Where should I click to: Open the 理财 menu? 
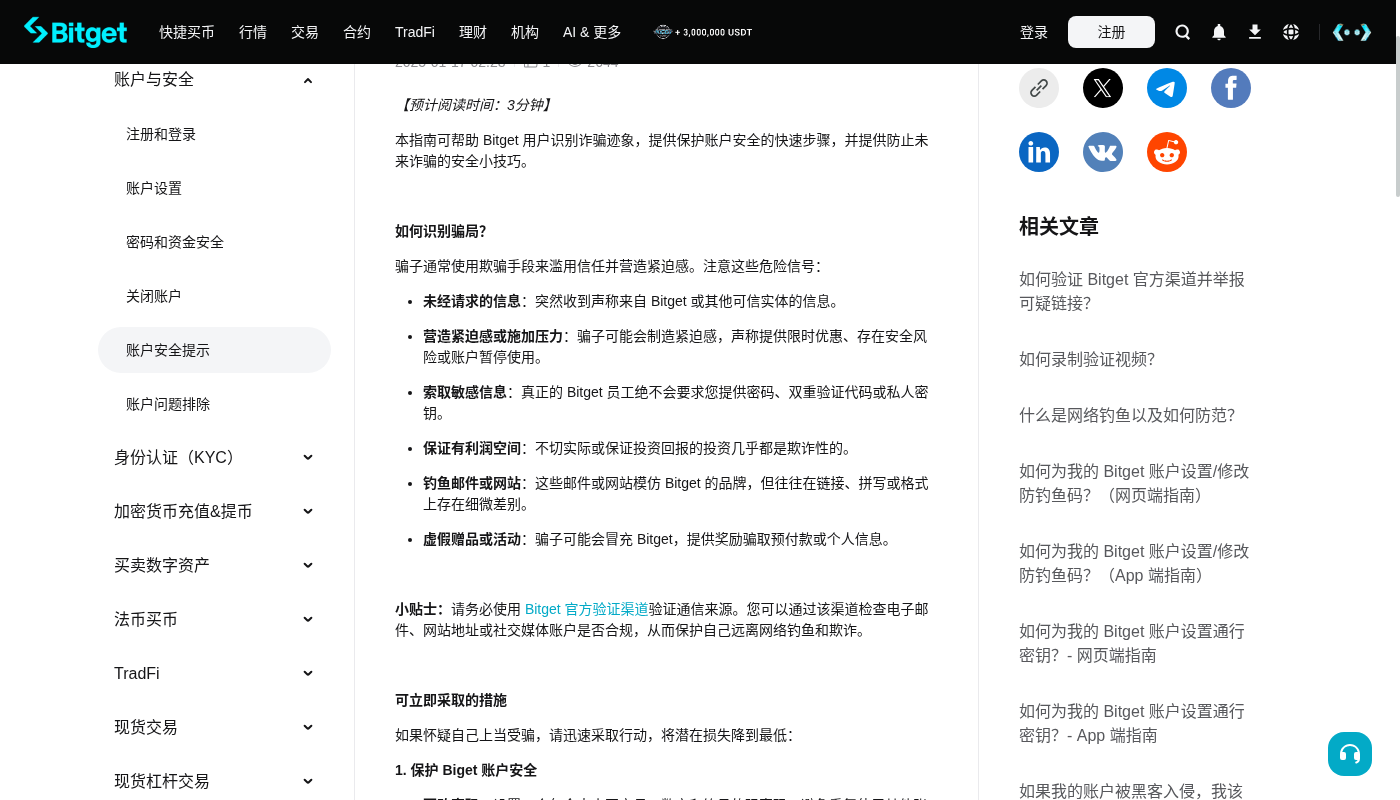[x=473, y=32]
